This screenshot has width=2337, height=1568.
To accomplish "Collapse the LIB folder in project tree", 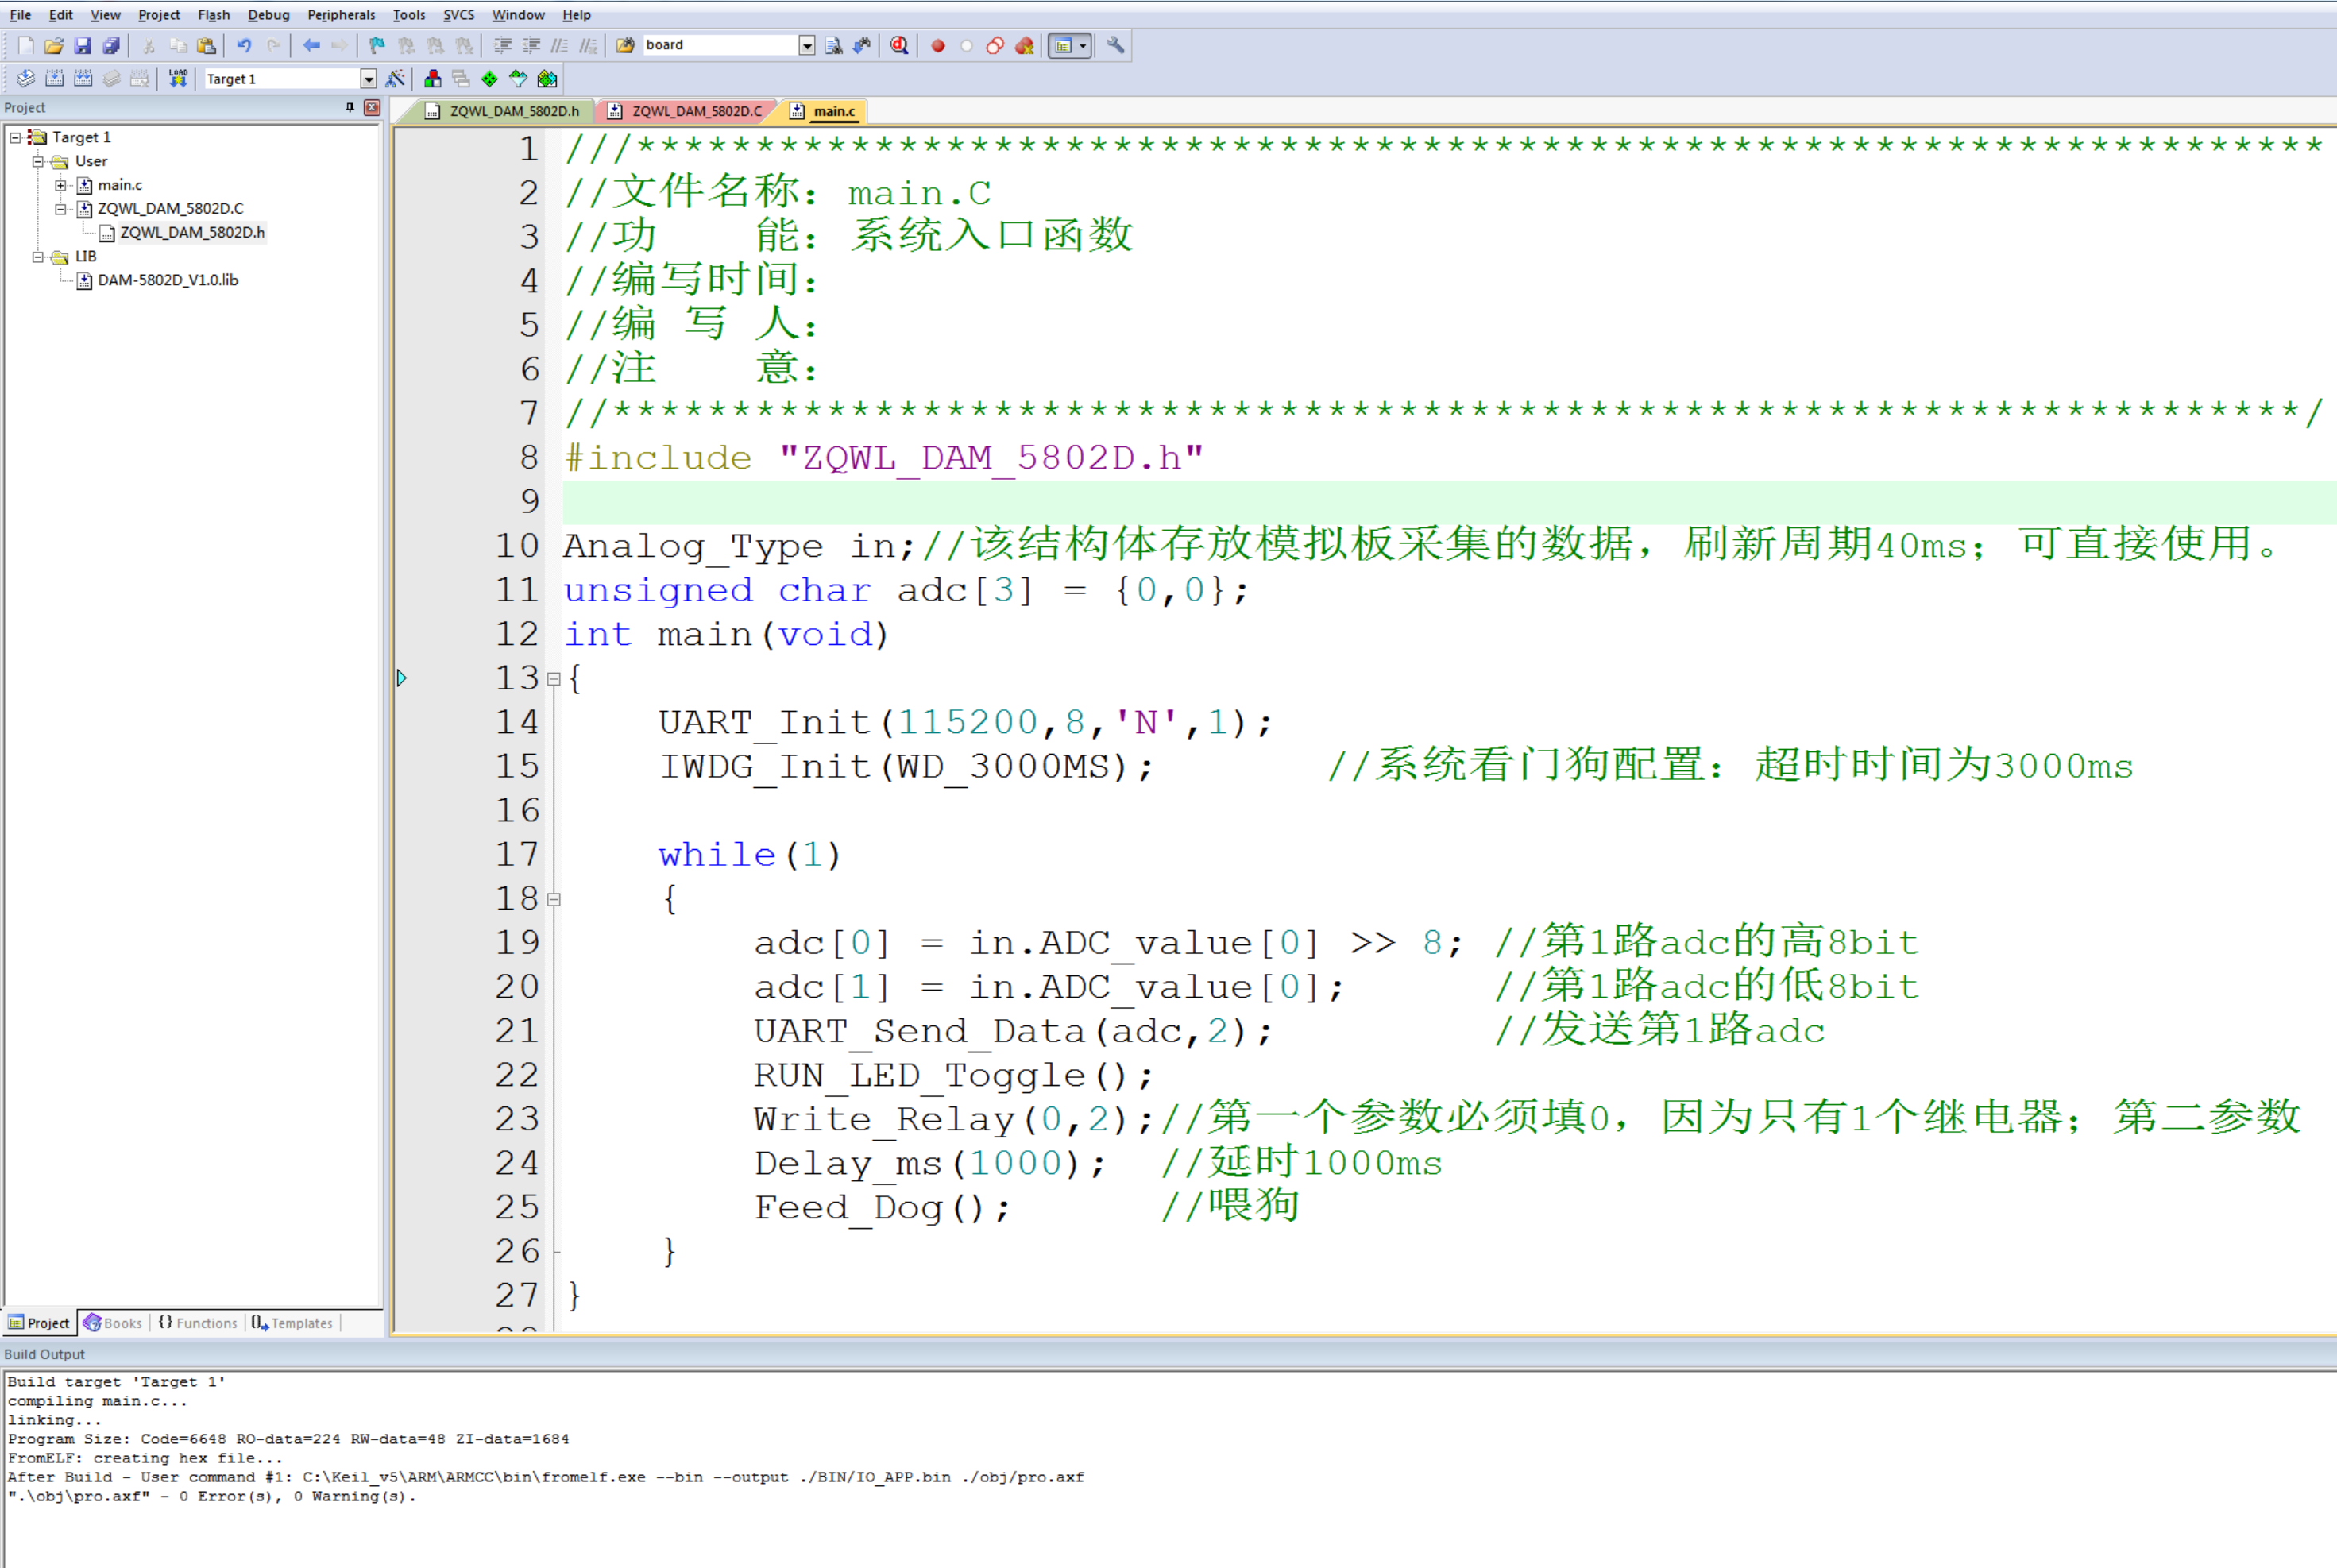I will [38, 257].
